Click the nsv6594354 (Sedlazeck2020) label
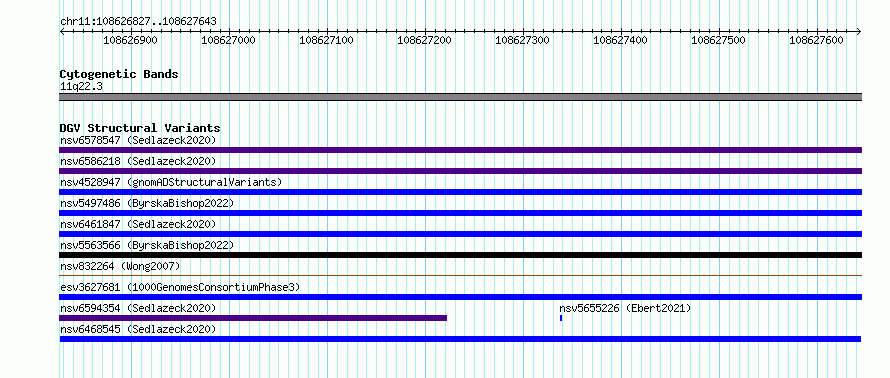The height and width of the screenshot is (378, 890). (x=138, y=308)
